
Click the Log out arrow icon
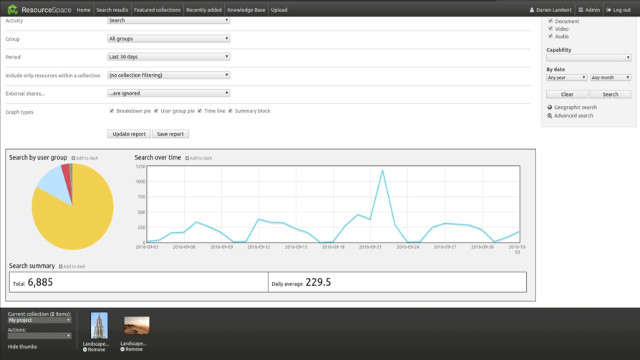tap(609, 10)
